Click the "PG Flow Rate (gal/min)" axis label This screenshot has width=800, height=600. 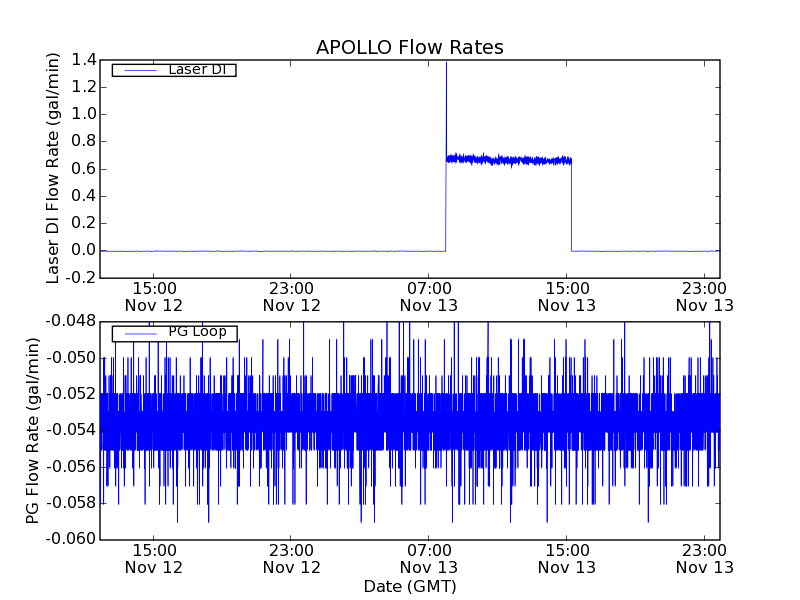coord(34,430)
